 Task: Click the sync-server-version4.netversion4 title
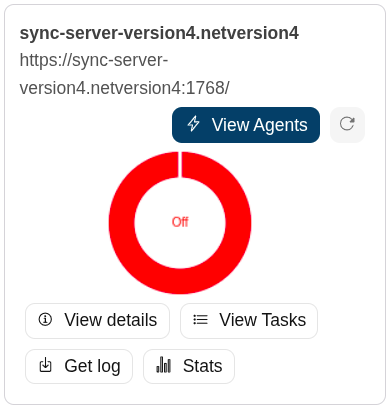pos(159,33)
